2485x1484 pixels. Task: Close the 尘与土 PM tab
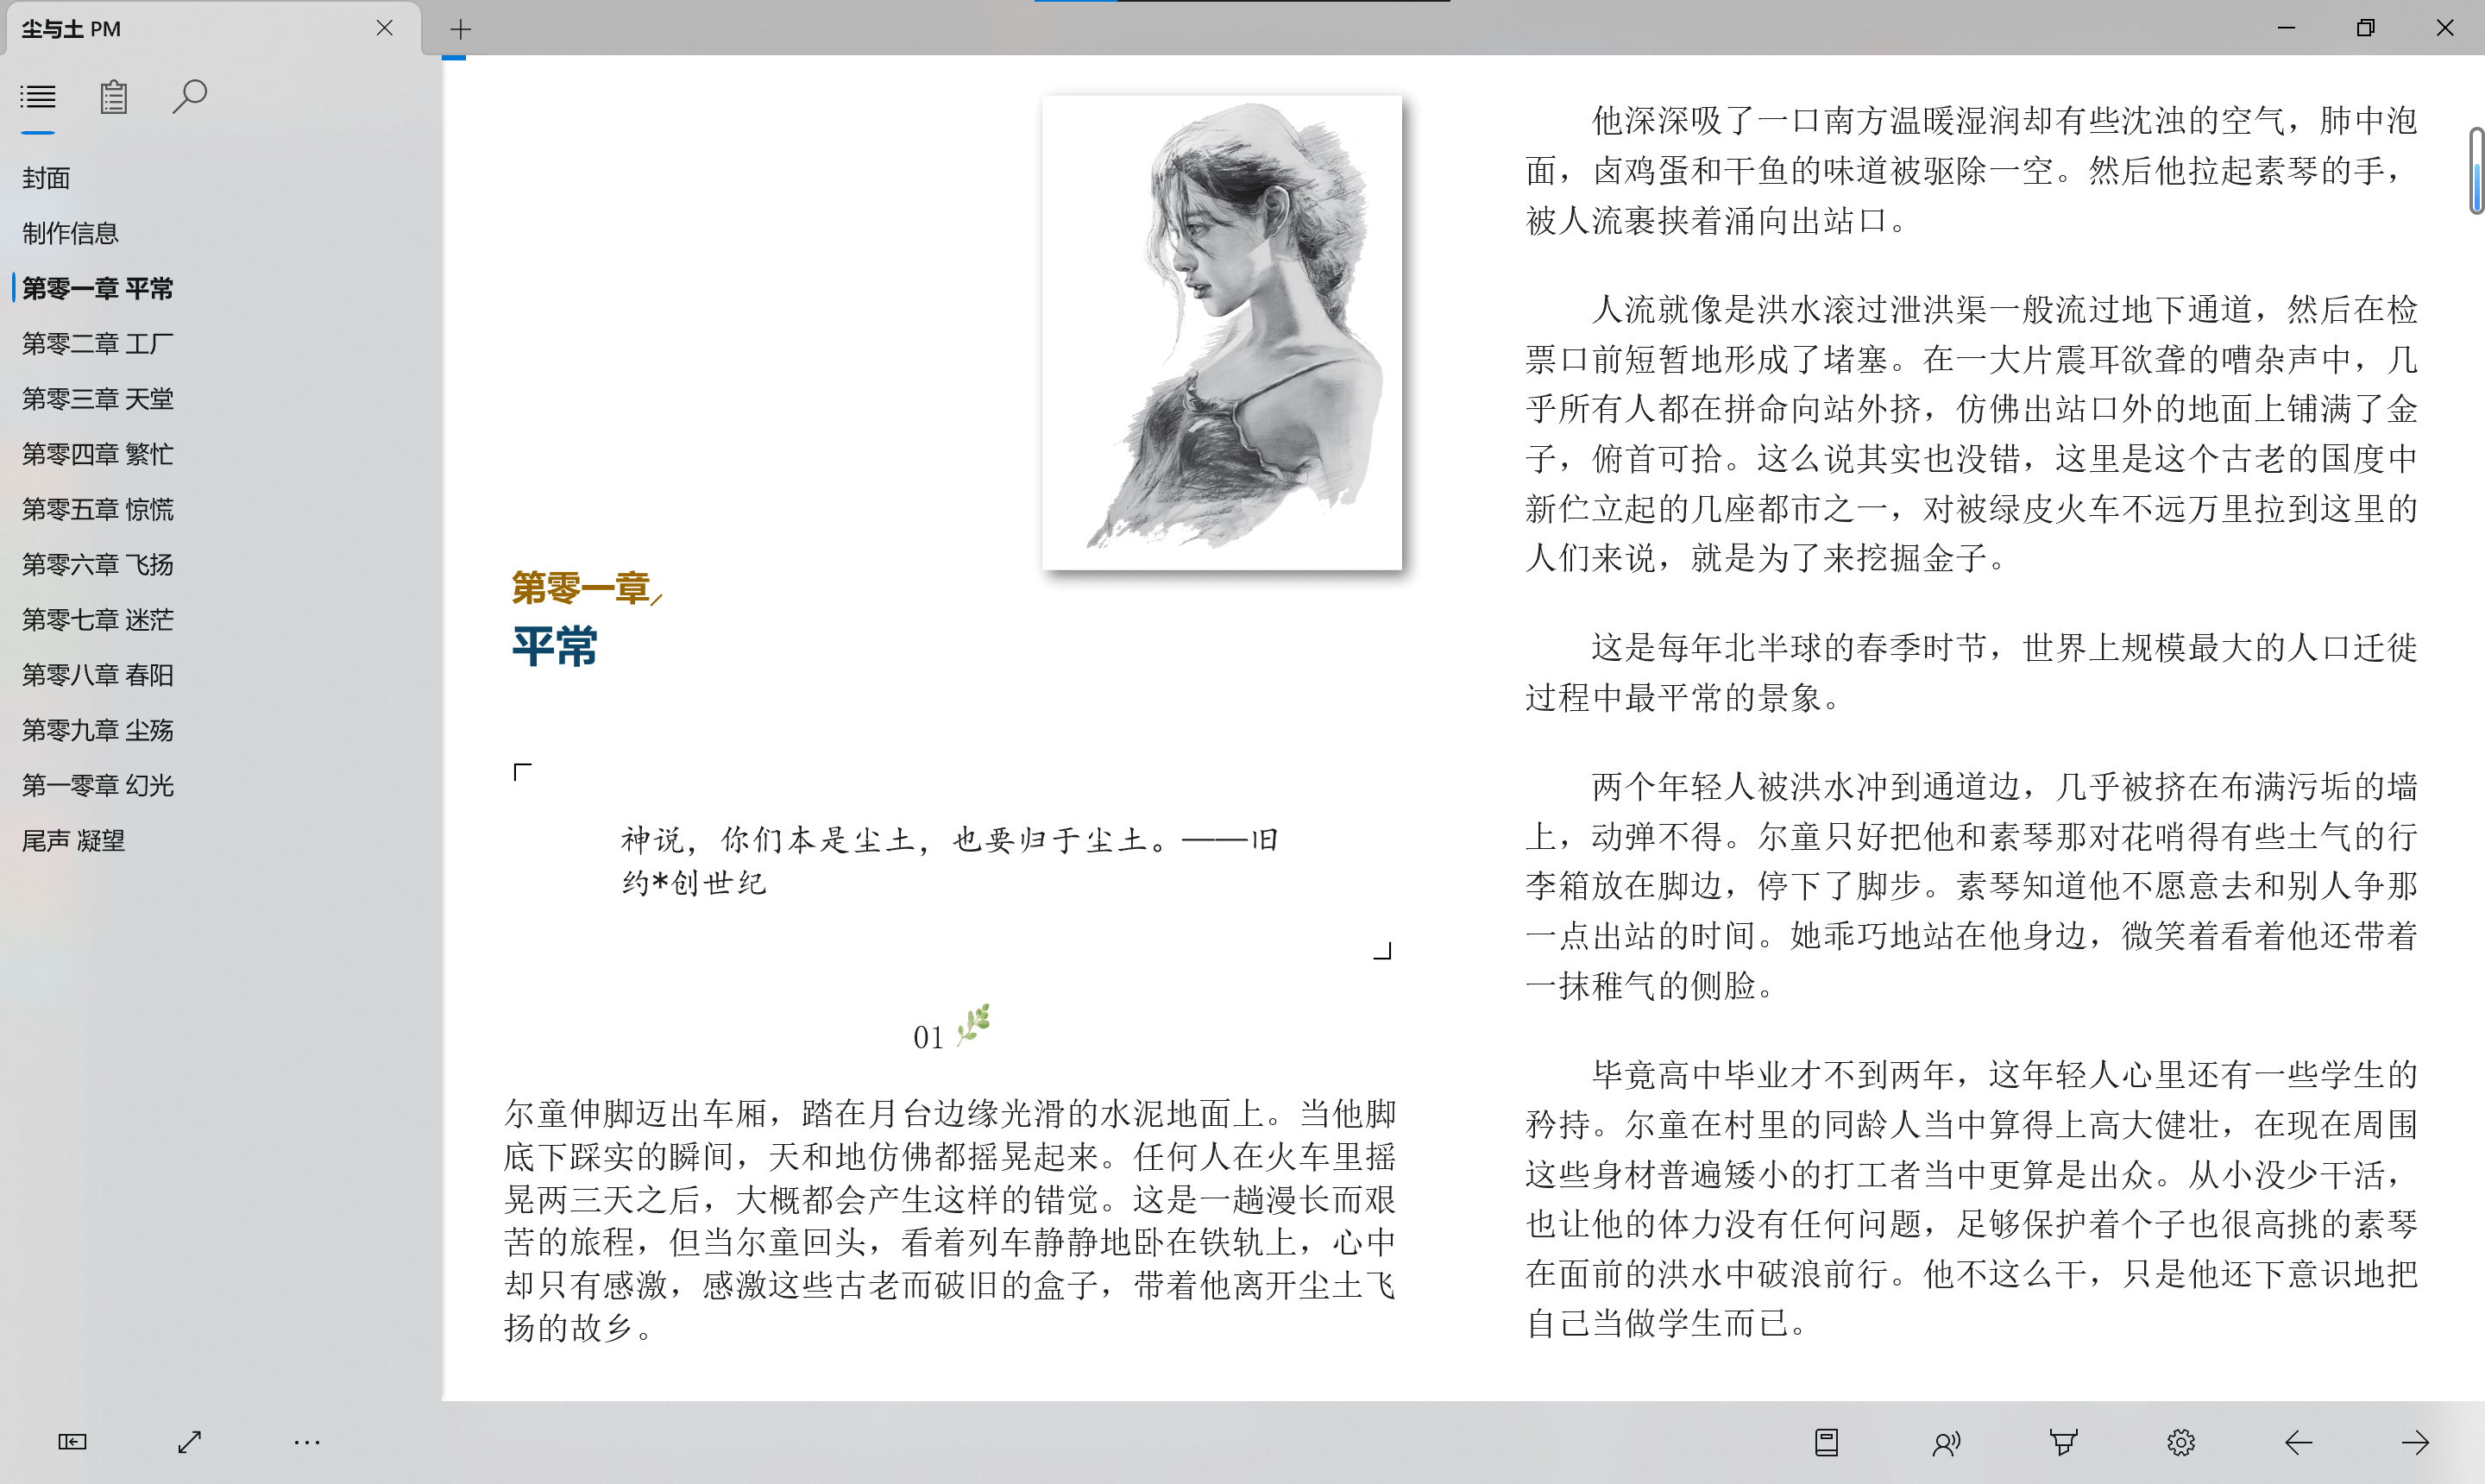click(x=385, y=28)
